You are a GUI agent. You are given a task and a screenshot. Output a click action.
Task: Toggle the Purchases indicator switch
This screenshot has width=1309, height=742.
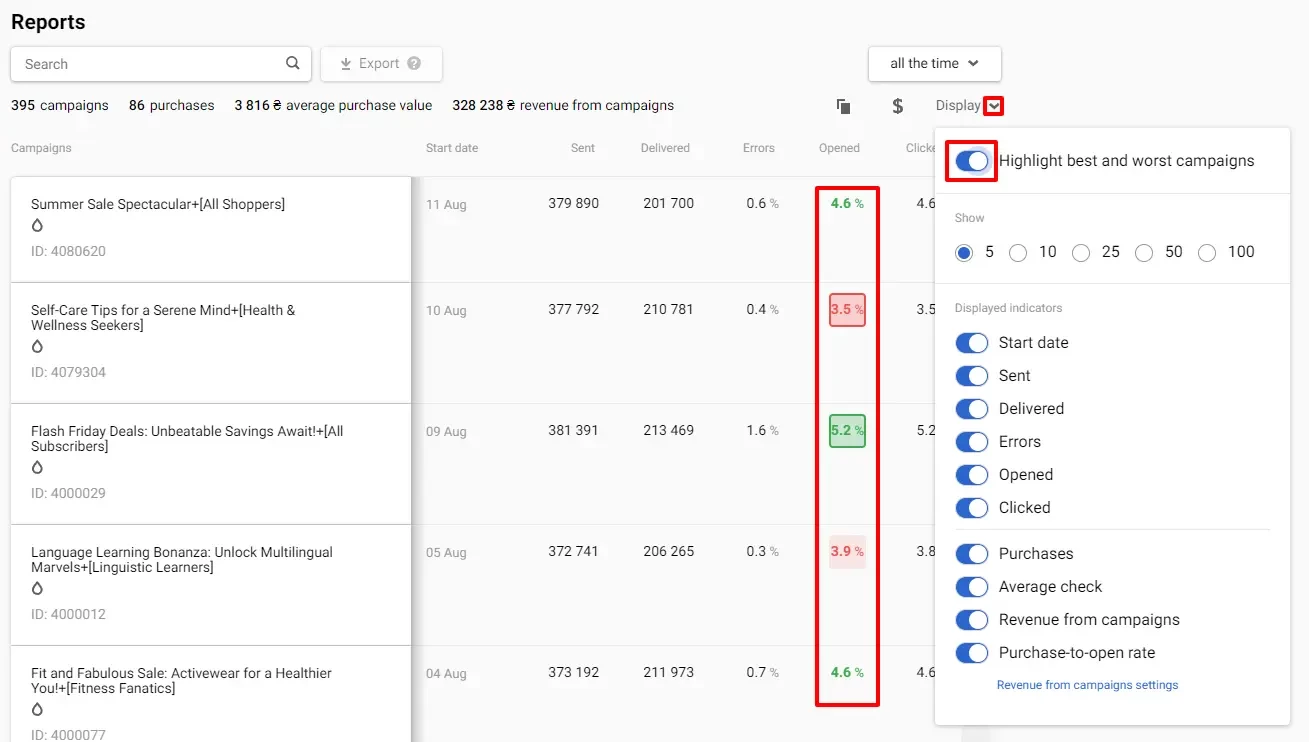tap(971, 554)
